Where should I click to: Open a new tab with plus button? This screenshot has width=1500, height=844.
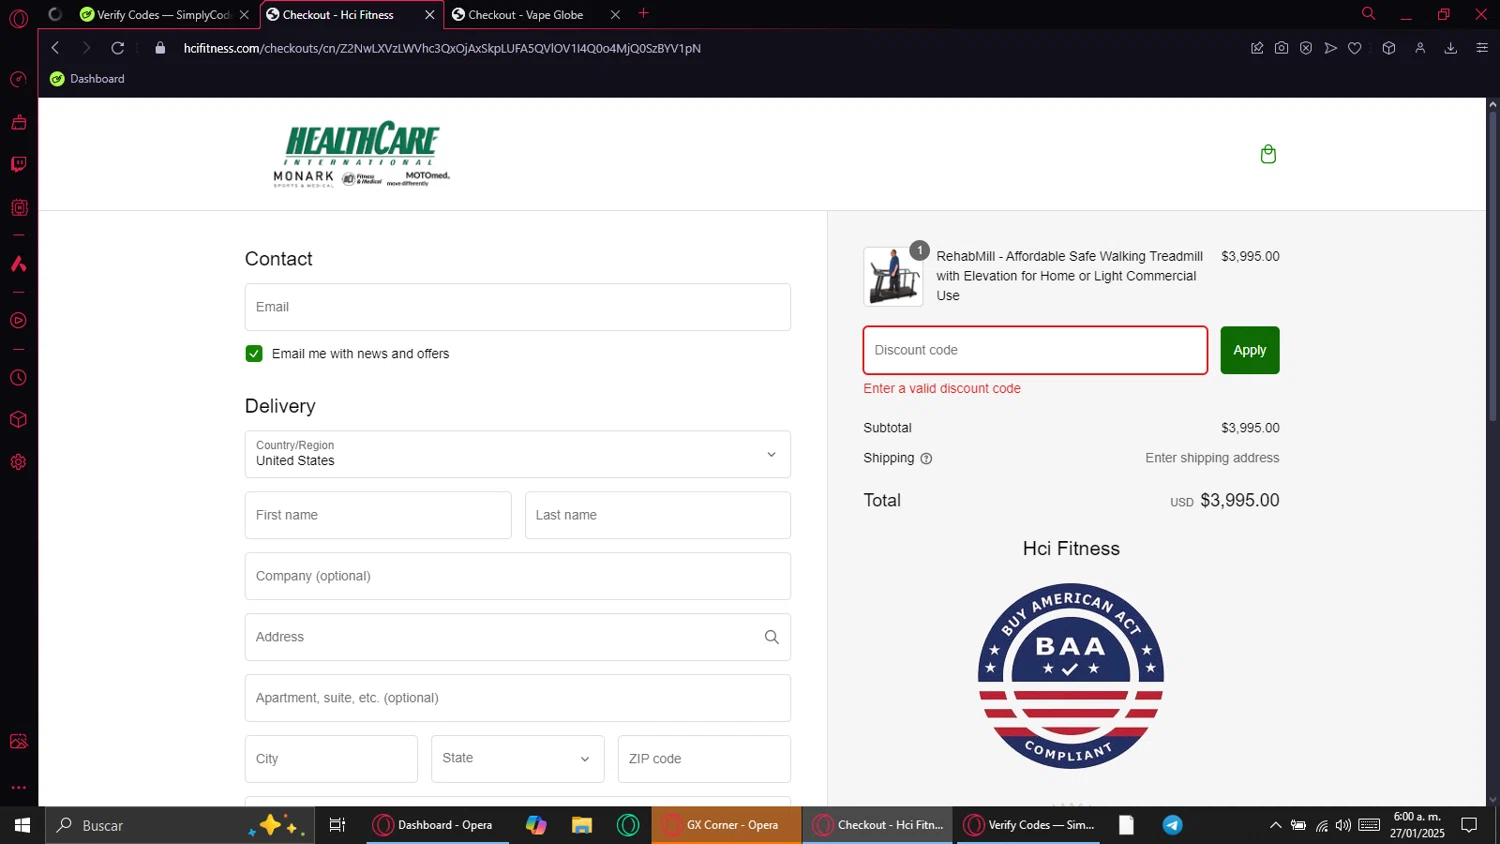(x=643, y=14)
